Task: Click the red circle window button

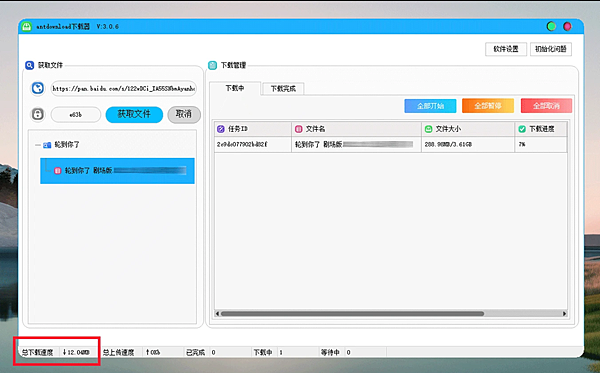Action: pos(567,26)
